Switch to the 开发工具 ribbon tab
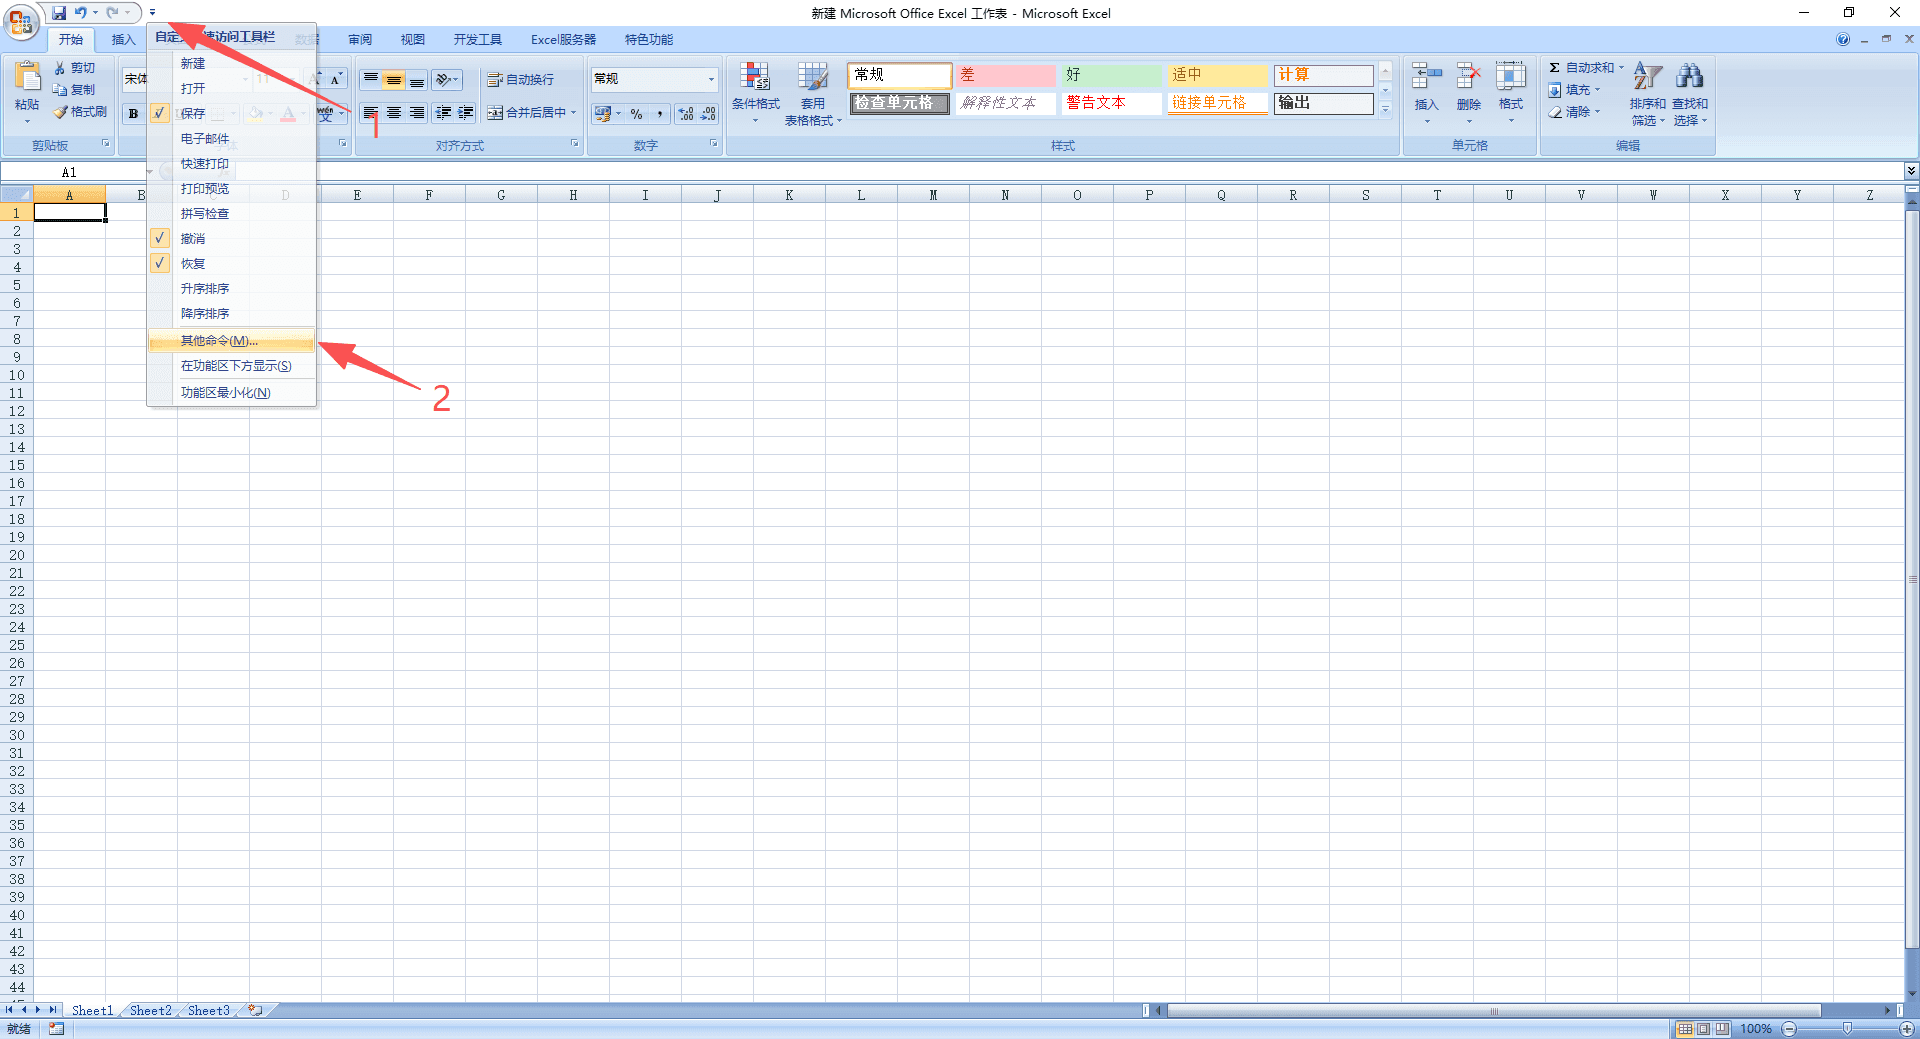The image size is (1920, 1039). tap(478, 40)
